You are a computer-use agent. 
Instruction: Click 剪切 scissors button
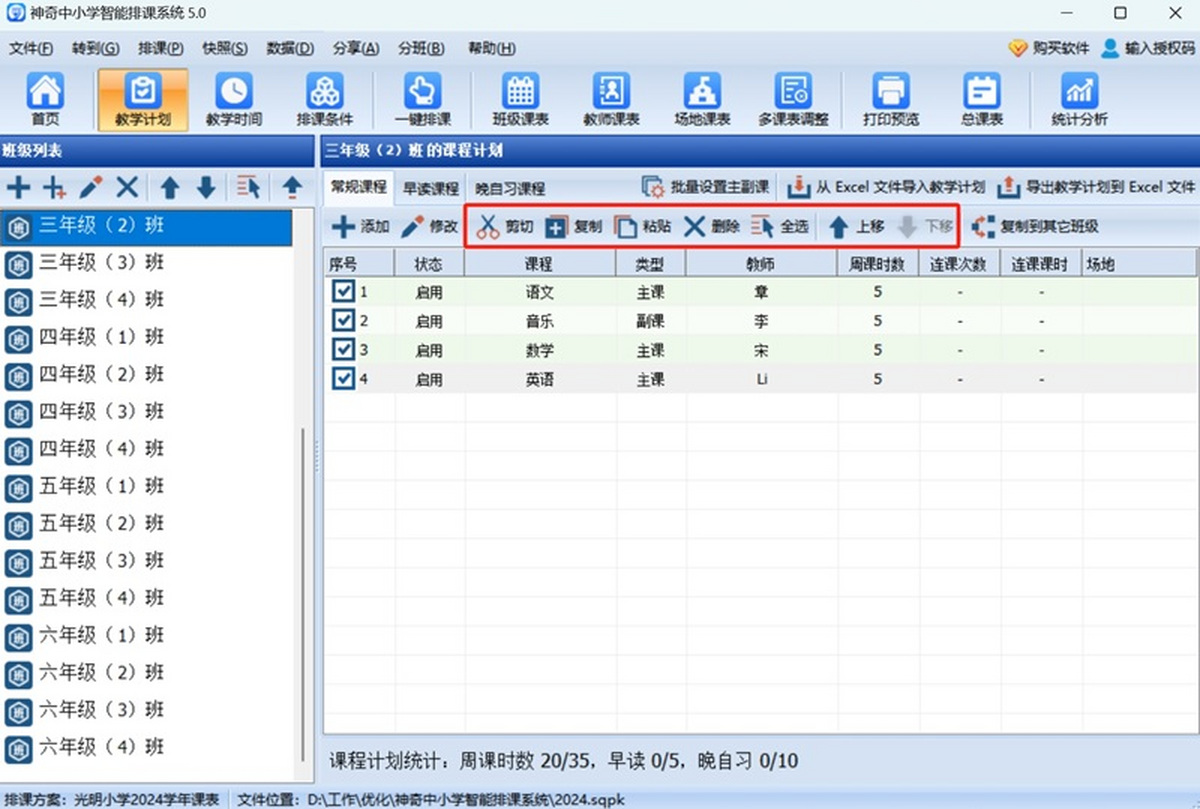[x=505, y=227]
